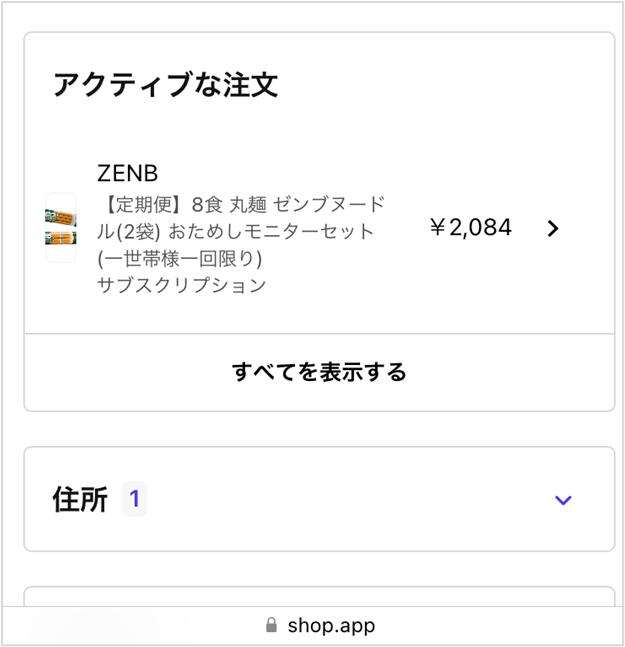Click the ZENB noodle product thumbnail
Screen dimensions: 625x647
(61, 227)
